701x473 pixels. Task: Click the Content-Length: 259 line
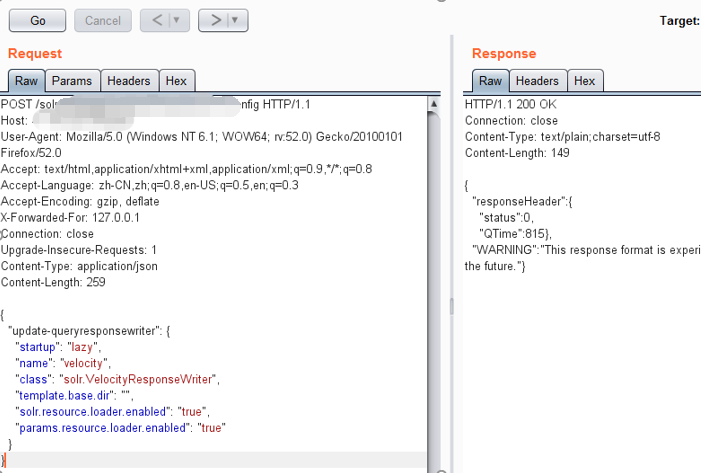pos(53,282)
